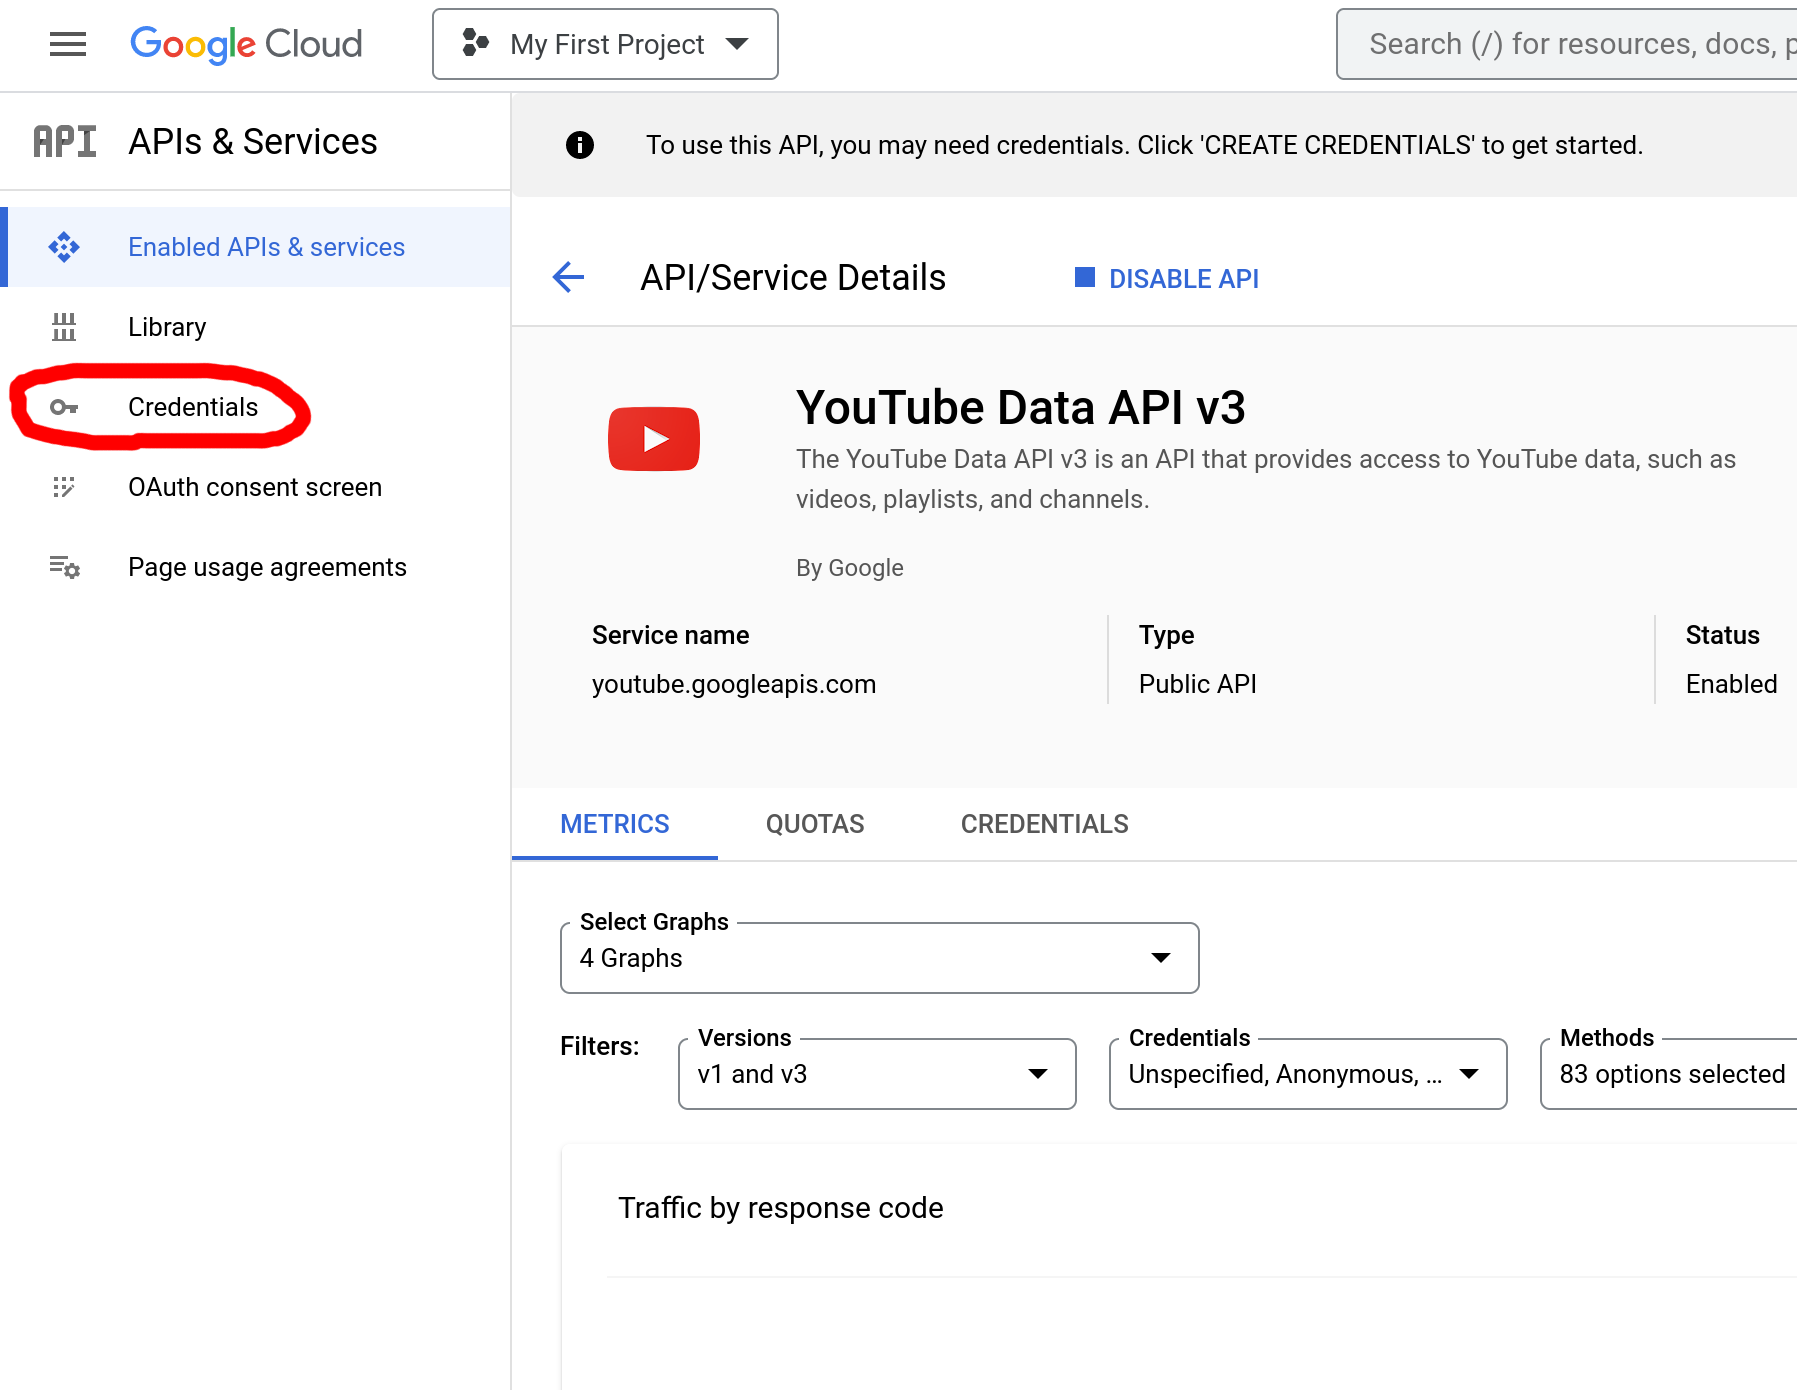Open Page usage agreements
Image resolution: width=1797 pixels, height=1390 pixels.
pyautogui.click(x=255, y=567)
